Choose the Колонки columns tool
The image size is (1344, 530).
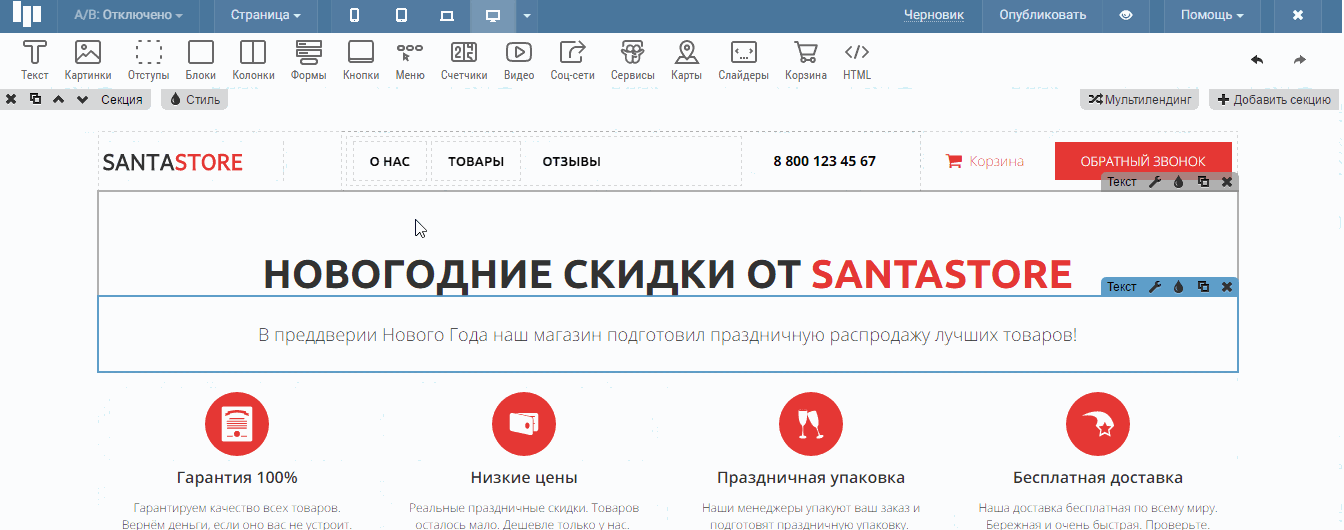[x=253, y=60]
